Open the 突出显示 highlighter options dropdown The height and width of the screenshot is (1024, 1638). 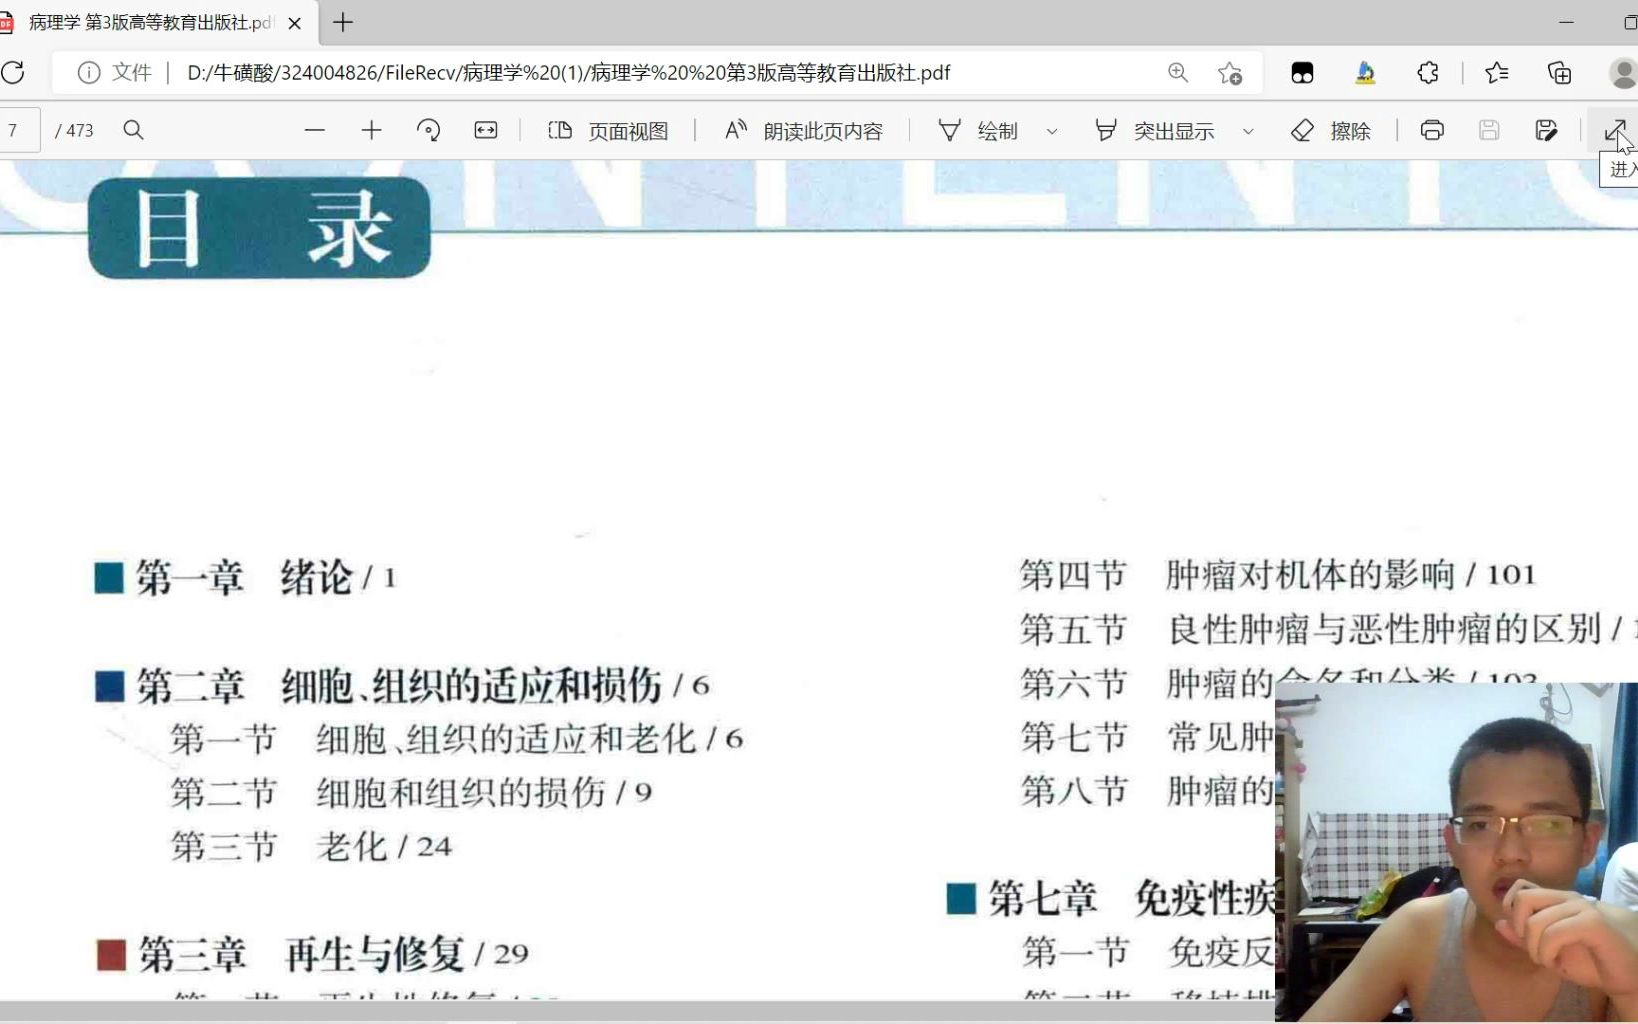(x=1249, y=130)
